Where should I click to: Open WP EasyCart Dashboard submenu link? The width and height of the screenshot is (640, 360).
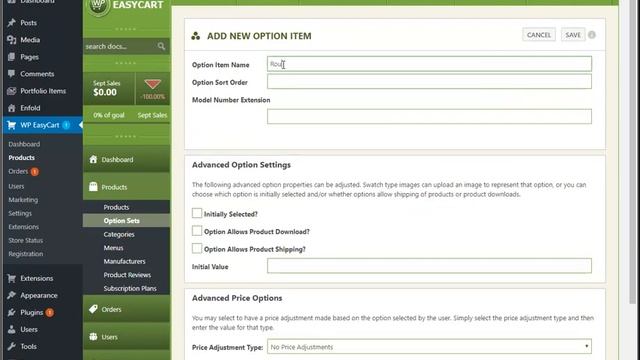click(24, 144)
